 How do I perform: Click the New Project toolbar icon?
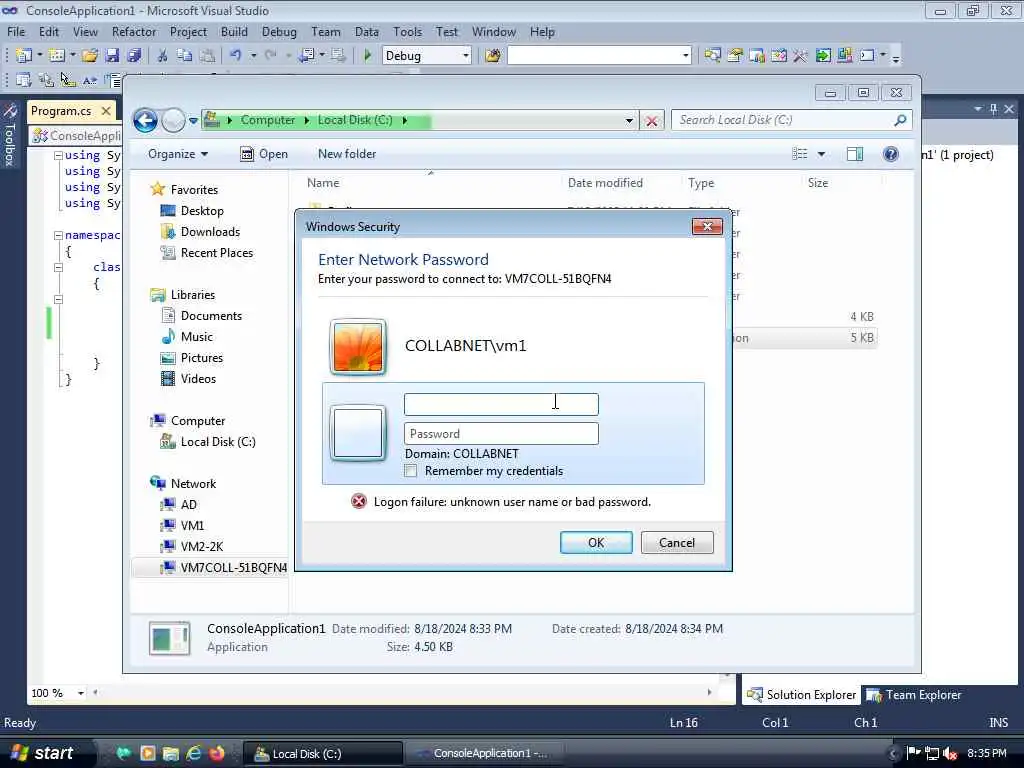(x=23, y=56)
